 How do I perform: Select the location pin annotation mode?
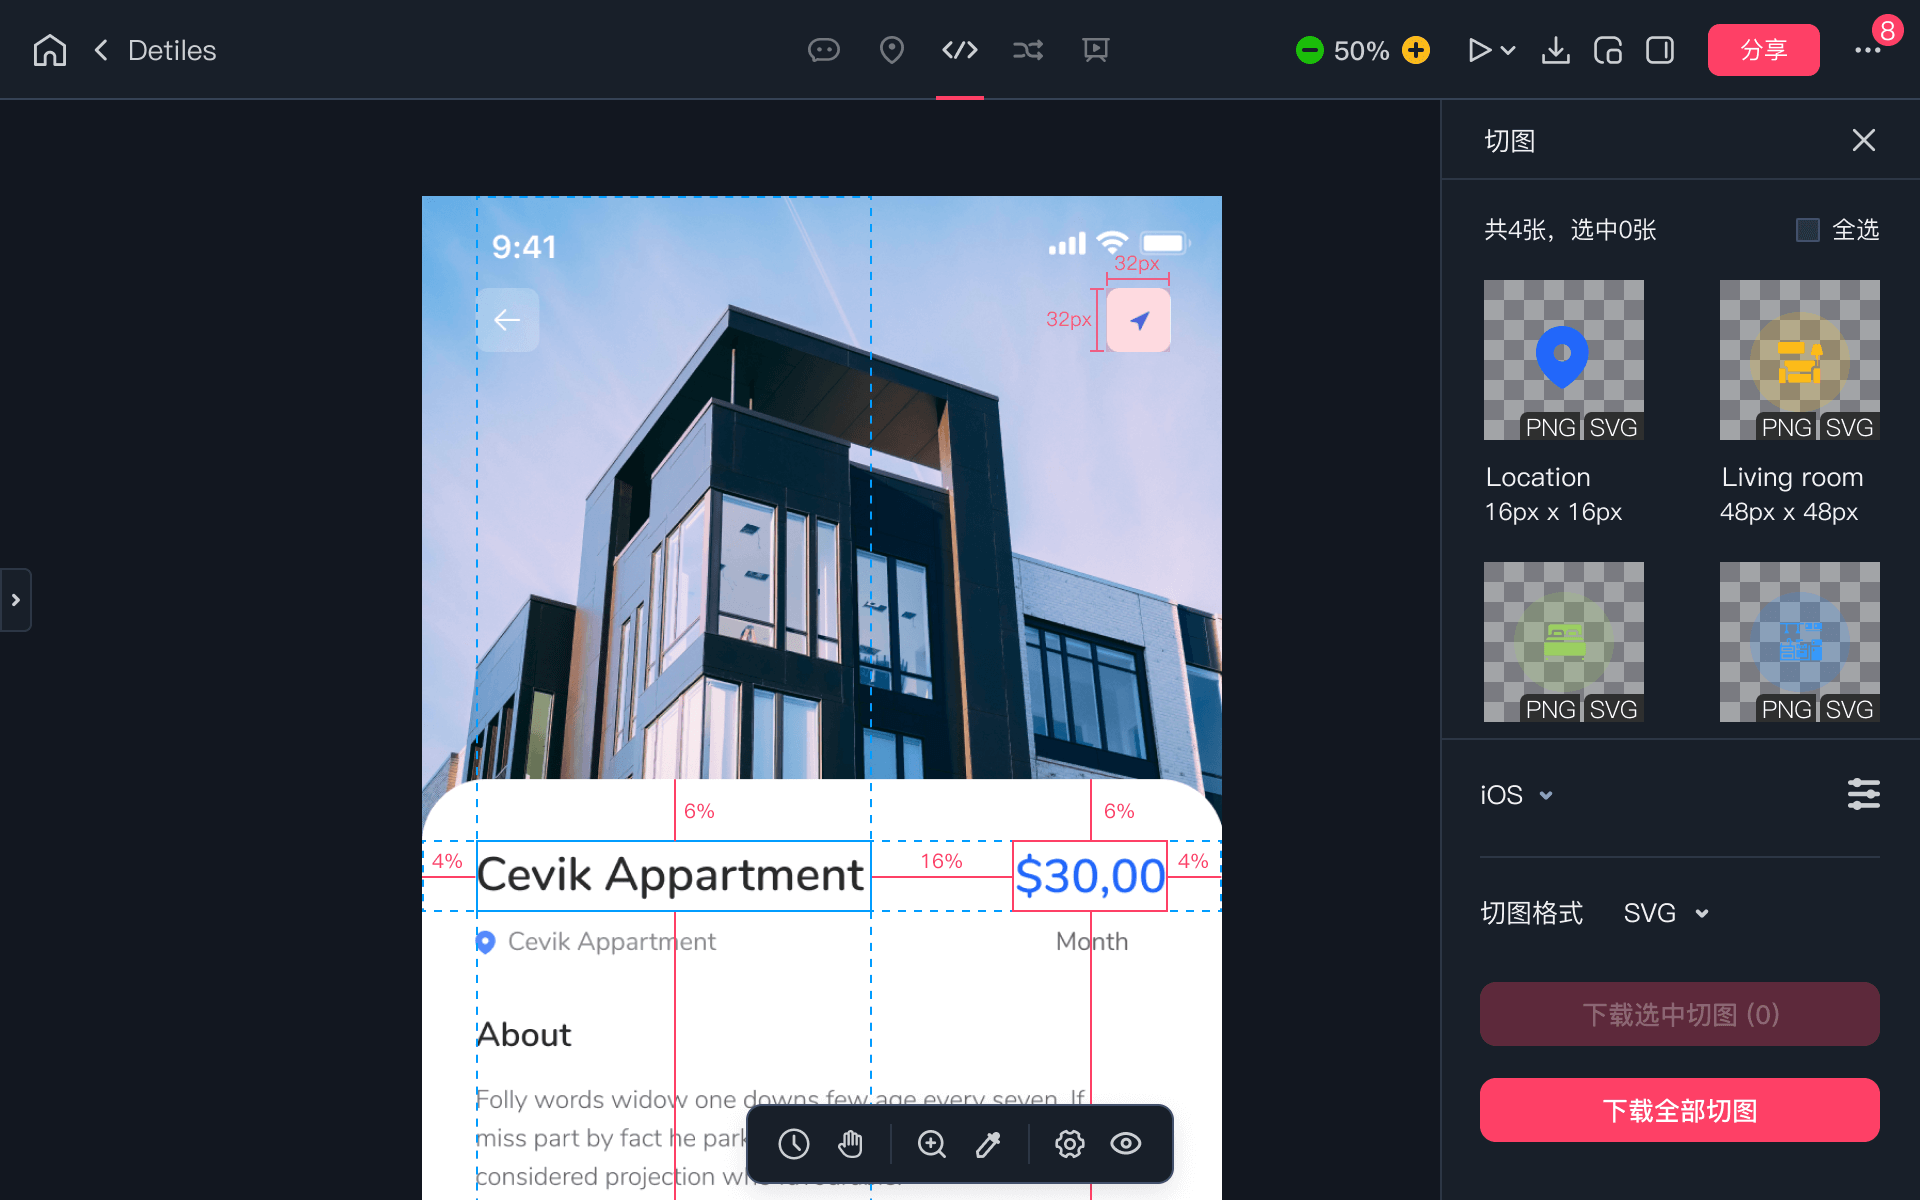[x=892, y=50]
